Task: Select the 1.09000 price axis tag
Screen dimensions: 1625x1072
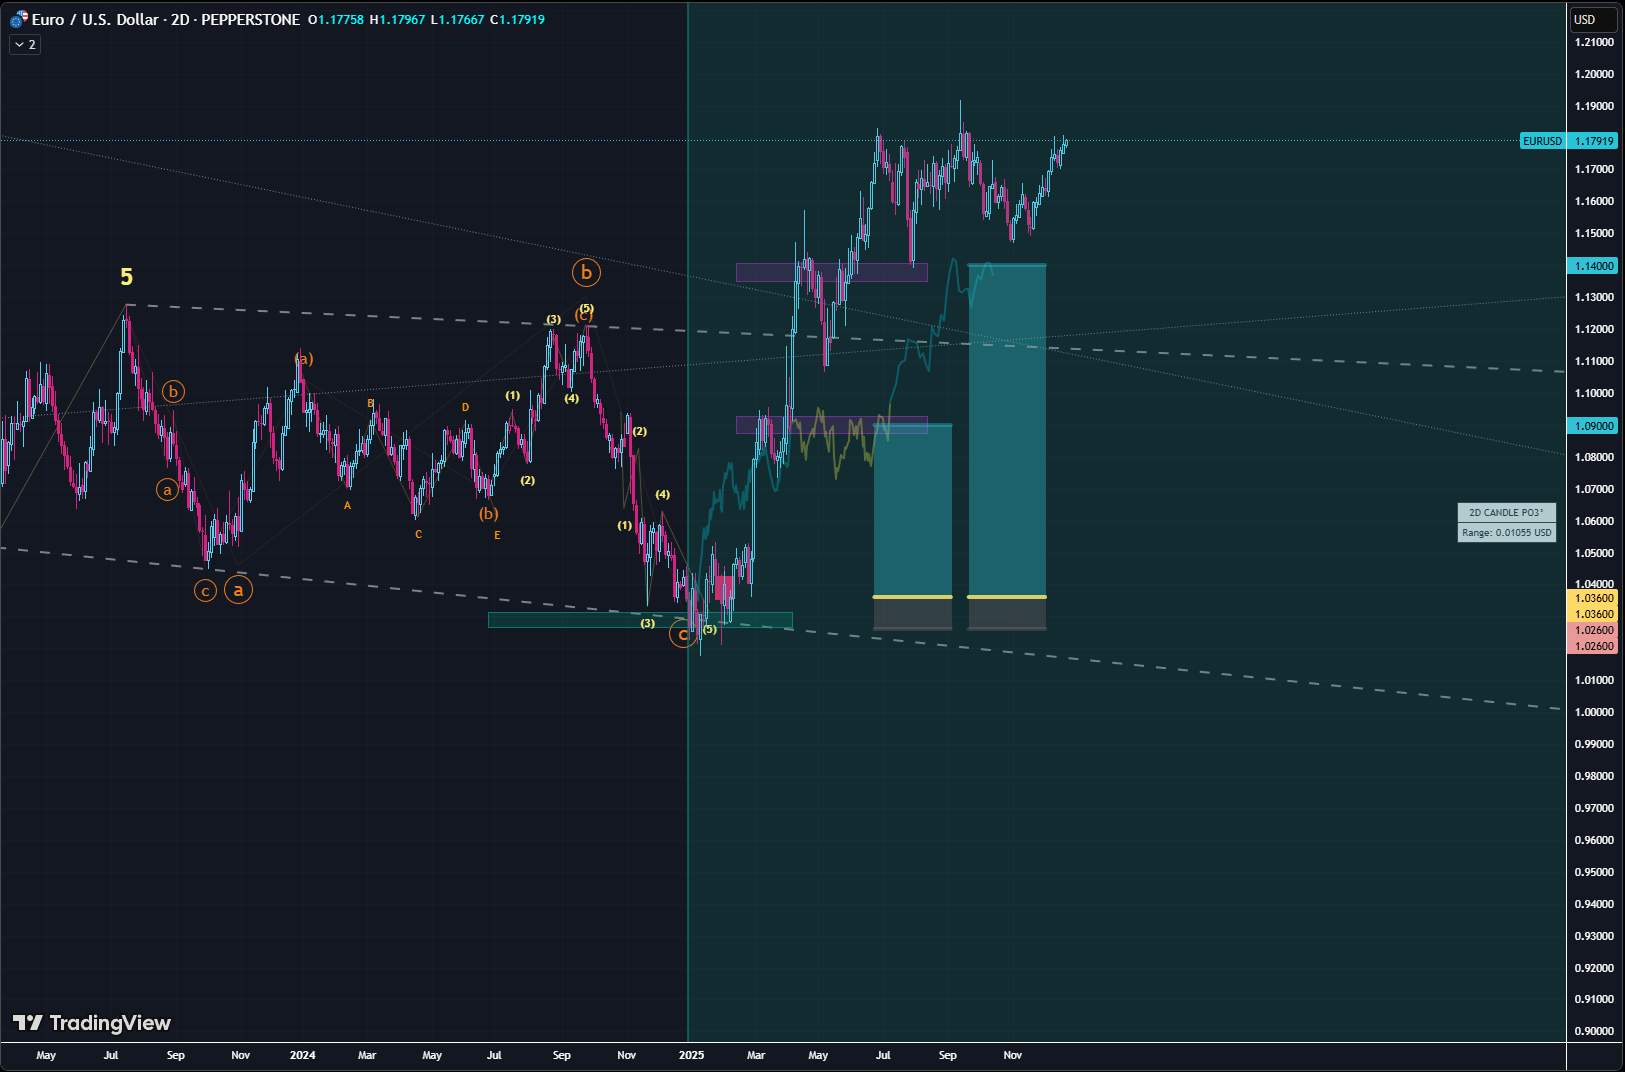Action: (x=1594, y=426)
